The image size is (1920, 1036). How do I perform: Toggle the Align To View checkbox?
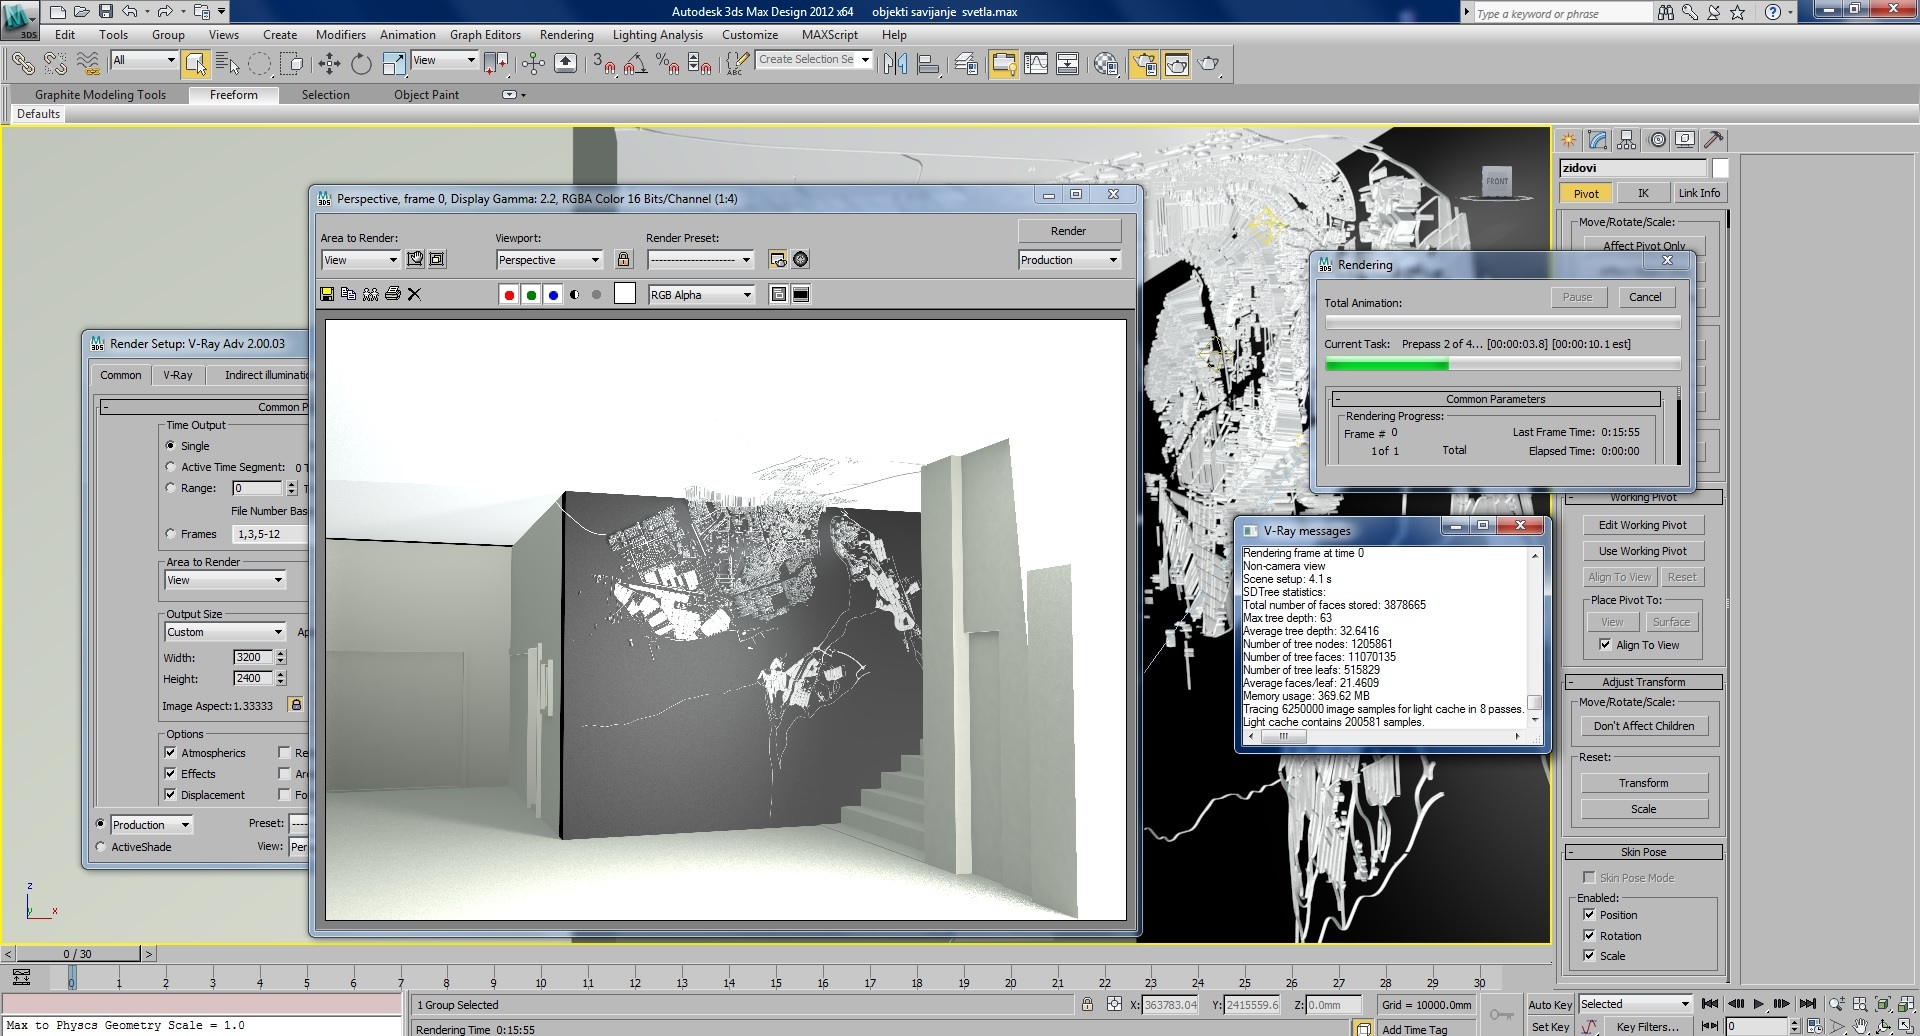coord(1605,645)
